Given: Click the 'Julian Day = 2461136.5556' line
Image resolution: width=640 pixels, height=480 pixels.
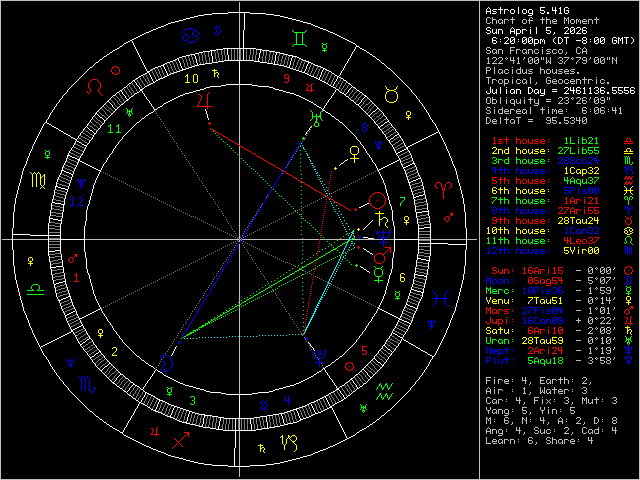Looking at the screenshot, I should pyautogui.click(x=560, y=91).
